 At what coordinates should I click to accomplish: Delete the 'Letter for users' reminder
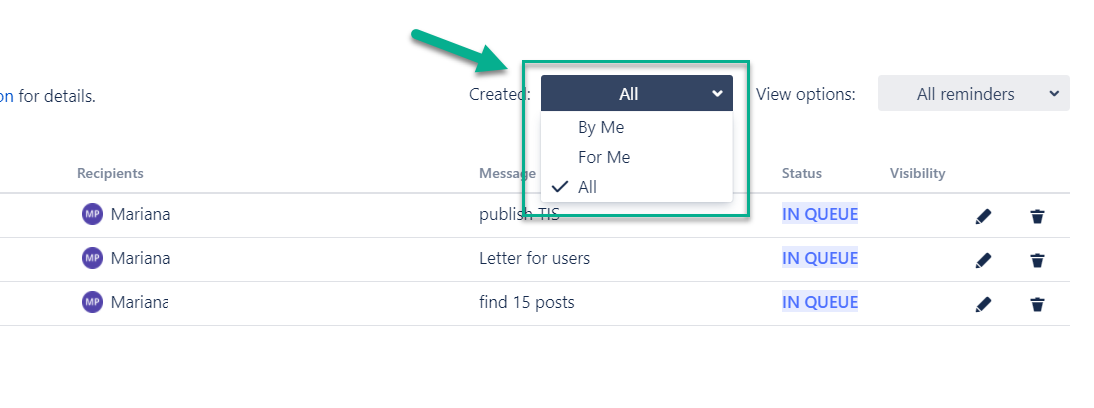pyautogui.click(x=1038, y=260)
